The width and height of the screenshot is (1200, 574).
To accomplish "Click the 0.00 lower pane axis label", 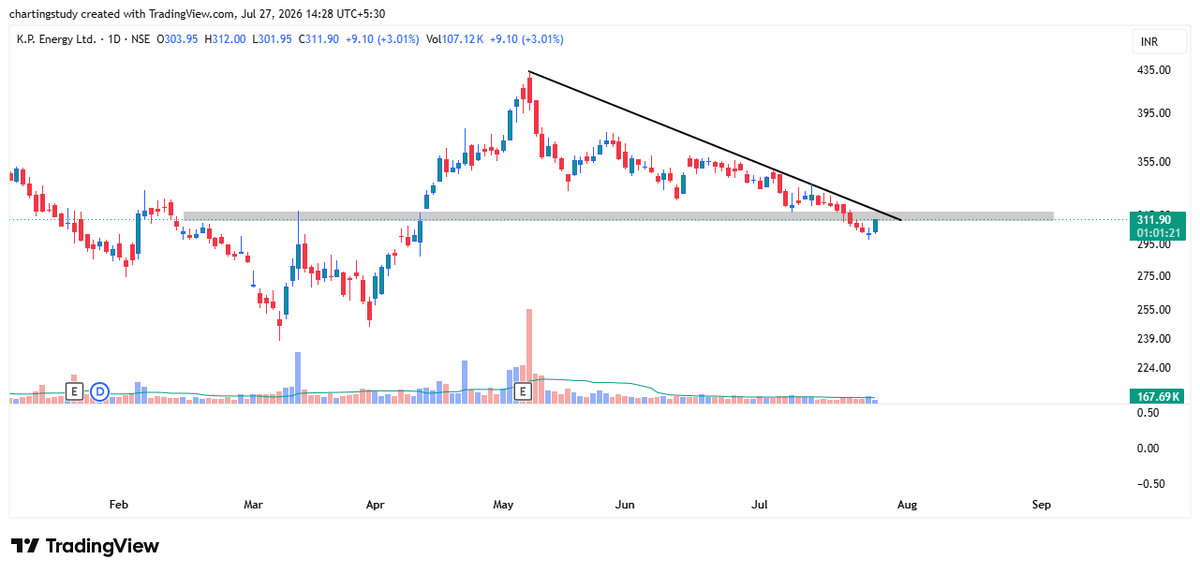I will 1147,448.
